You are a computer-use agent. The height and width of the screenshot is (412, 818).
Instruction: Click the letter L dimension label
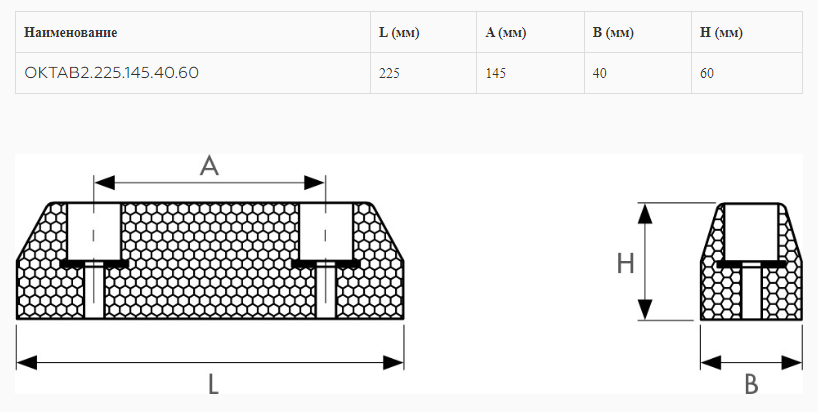213,385
